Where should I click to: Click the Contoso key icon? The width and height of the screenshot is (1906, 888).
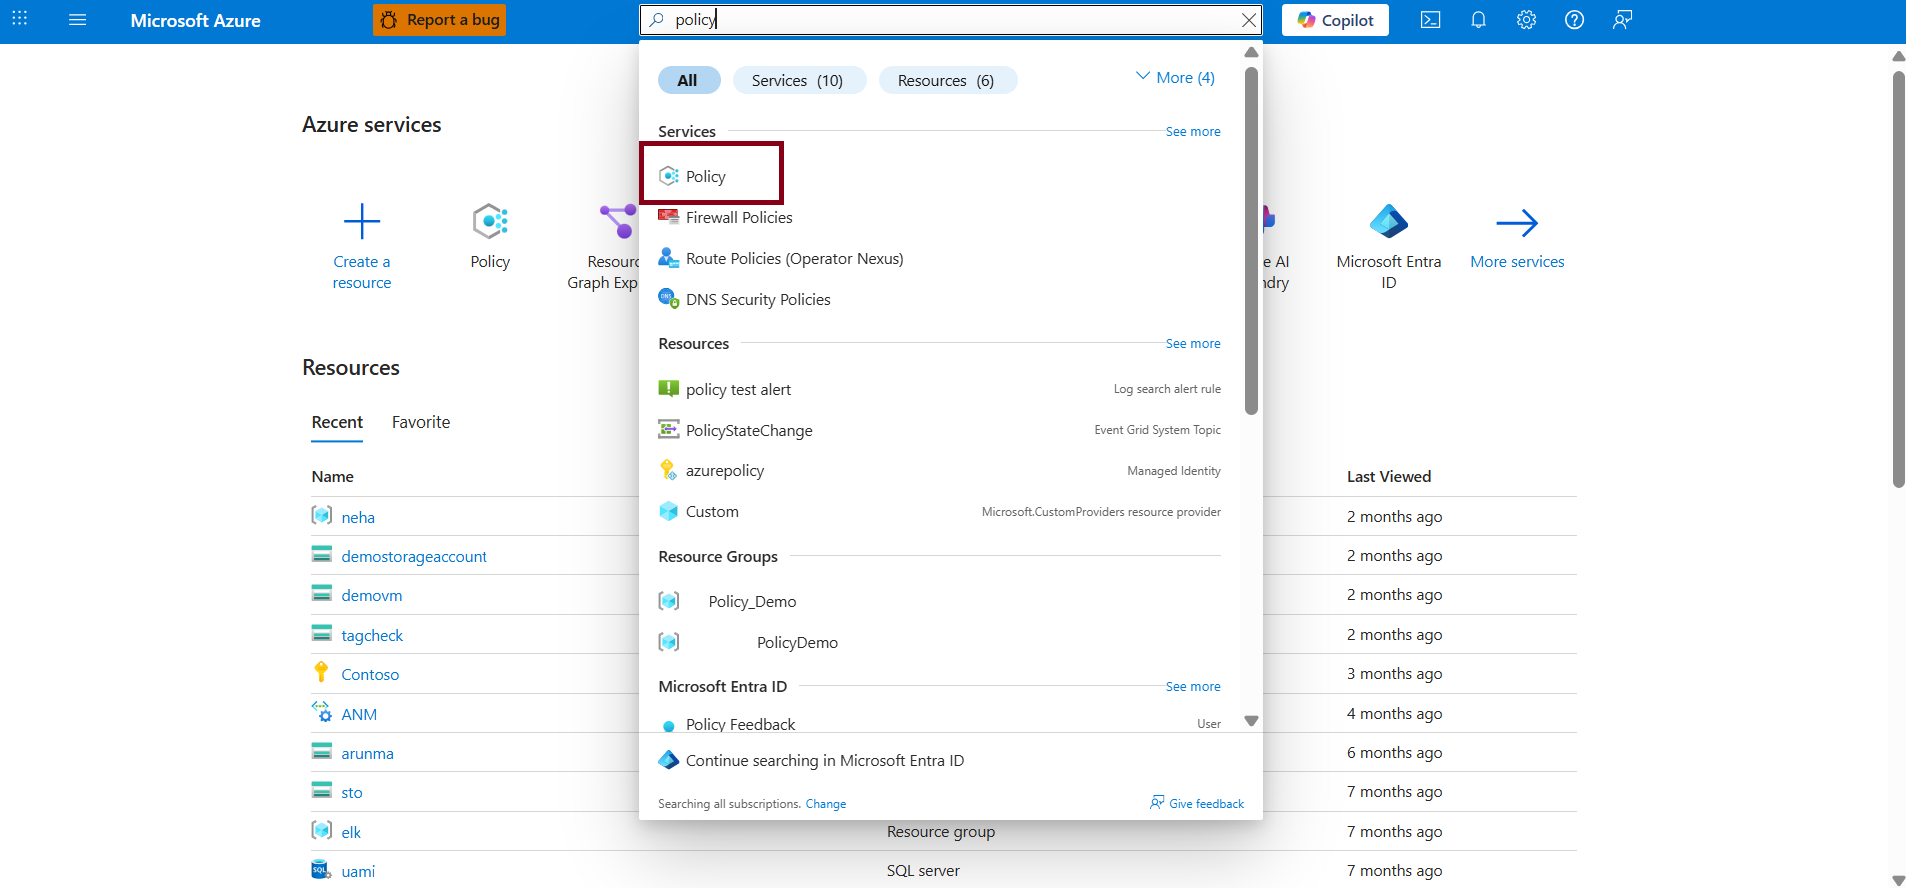click(321, 672)
